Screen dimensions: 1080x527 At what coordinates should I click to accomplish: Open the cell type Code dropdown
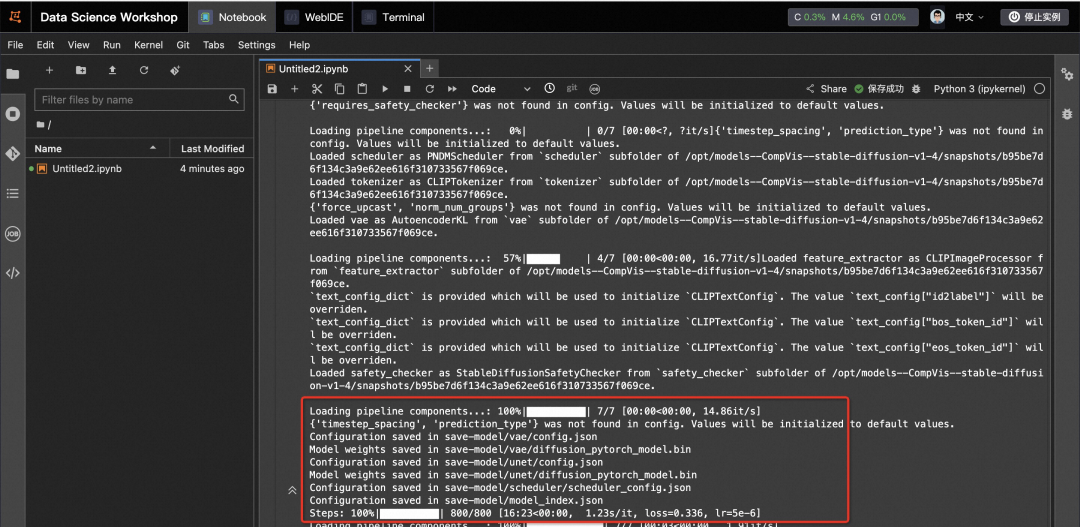(x=501, y=89)
